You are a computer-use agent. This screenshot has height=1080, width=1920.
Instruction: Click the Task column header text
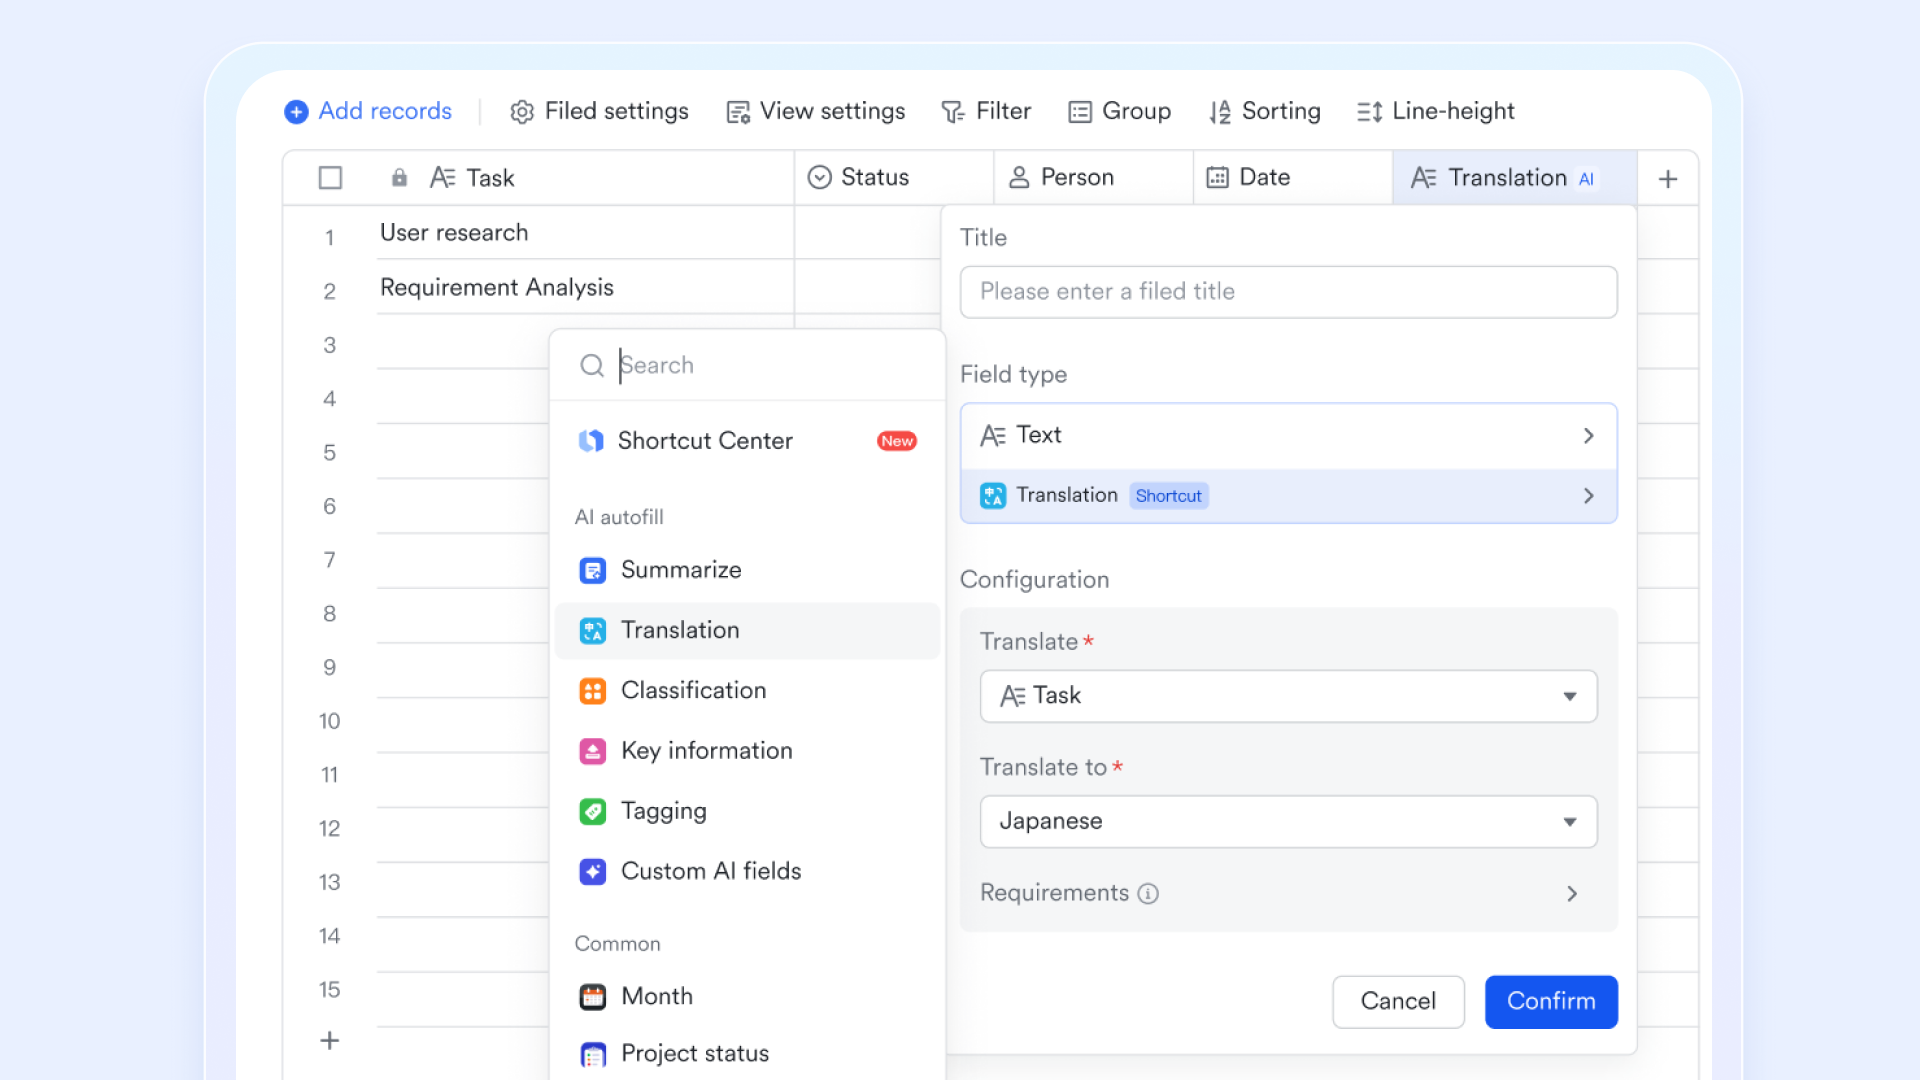coord(490,178)
